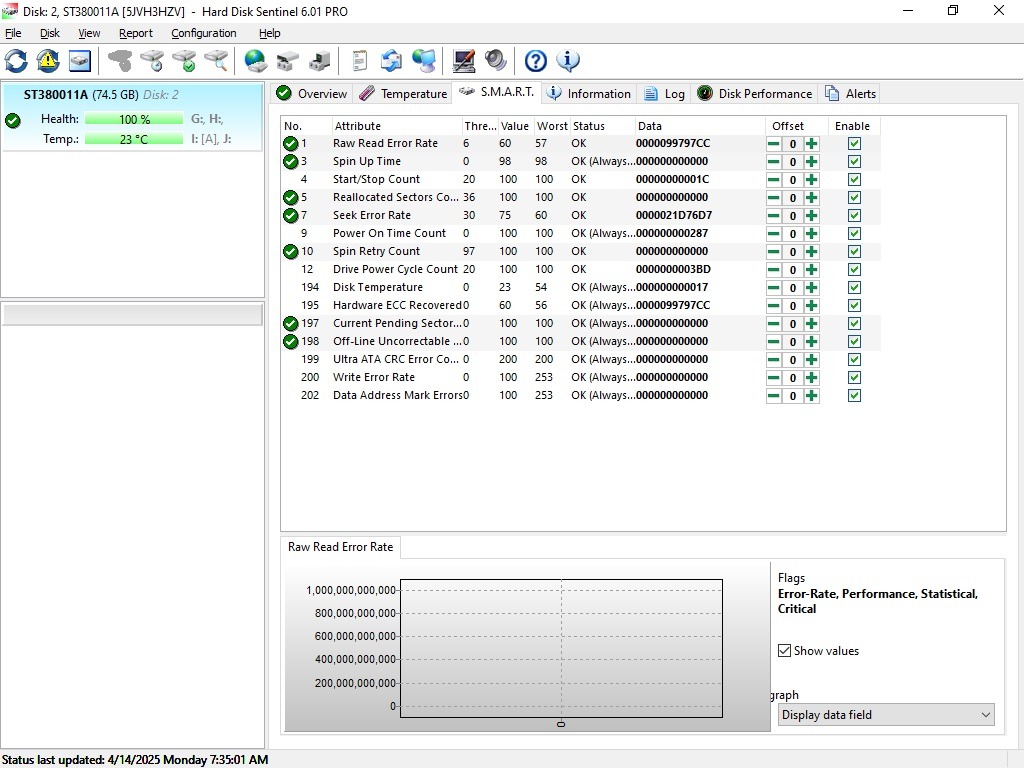Click the monitor with screwdriver configuration icon

(x=464, y=61)
